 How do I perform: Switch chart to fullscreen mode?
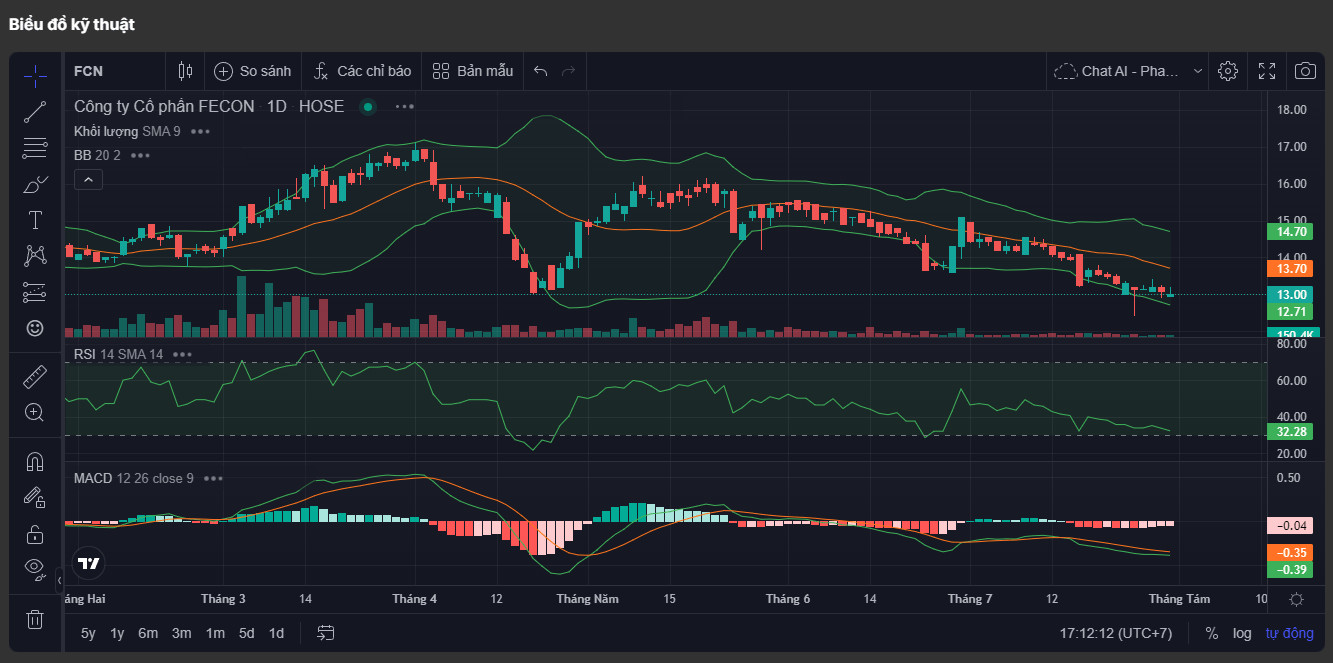pos(1267,71)
